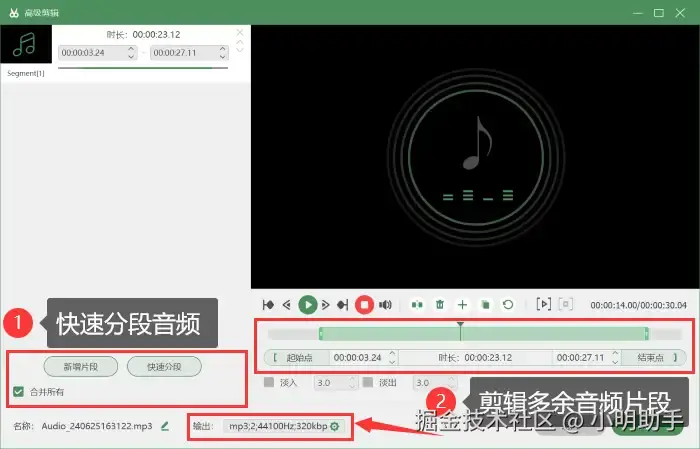The width and height of the screenshot is (700, 449).
Task: Move Segment[1] down in the list
Action: pos(240,50)
